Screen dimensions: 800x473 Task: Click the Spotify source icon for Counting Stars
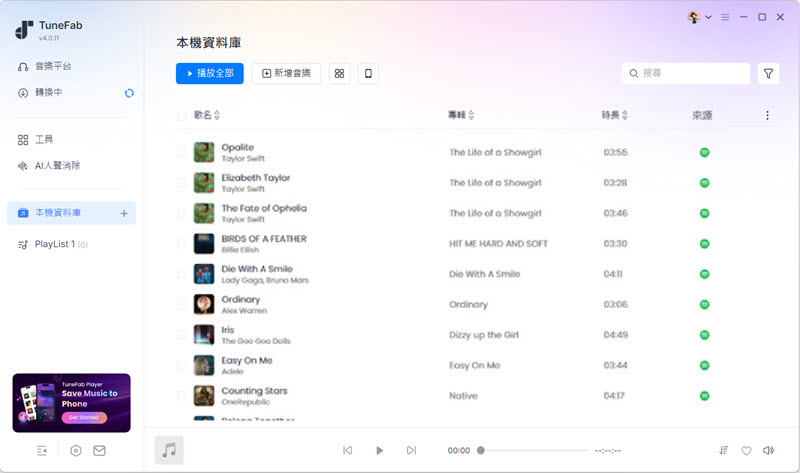pos(705,395)
